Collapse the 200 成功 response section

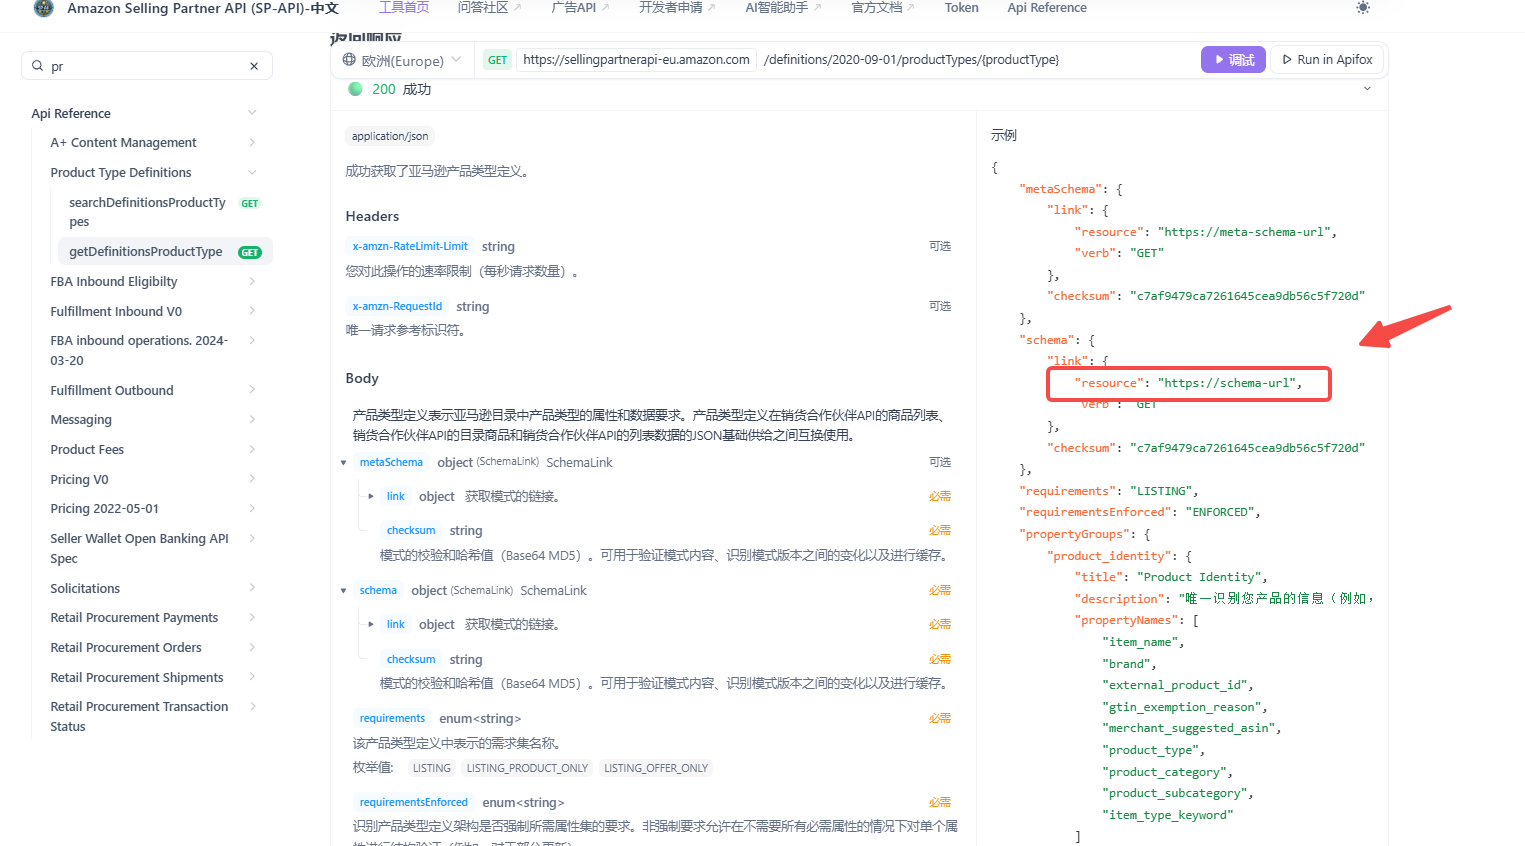coord(1367,89)
